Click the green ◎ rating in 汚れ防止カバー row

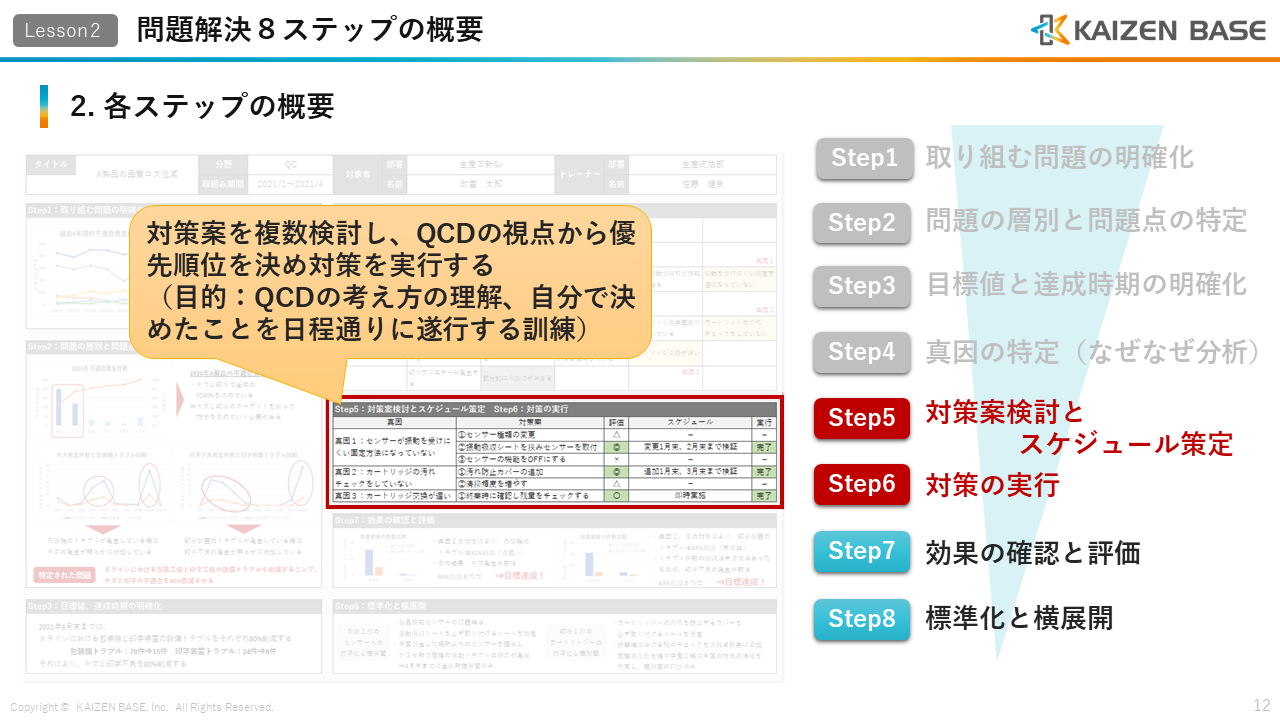(616, 472)
